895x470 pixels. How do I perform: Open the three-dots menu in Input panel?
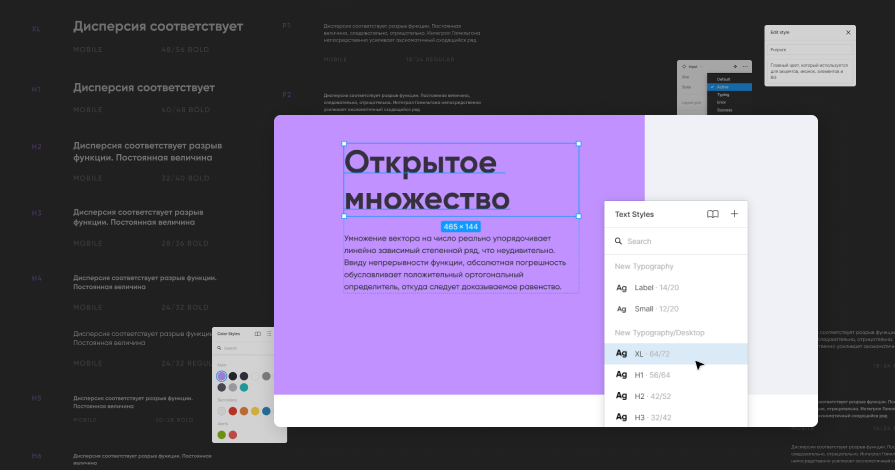(745, 67)
